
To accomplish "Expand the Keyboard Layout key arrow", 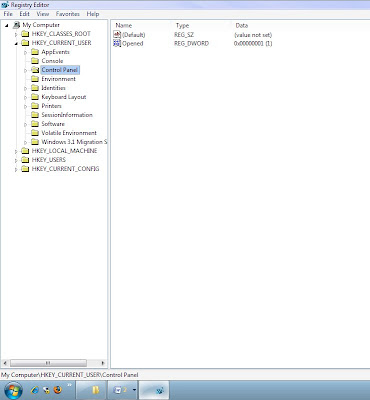I will coord(25,97).
